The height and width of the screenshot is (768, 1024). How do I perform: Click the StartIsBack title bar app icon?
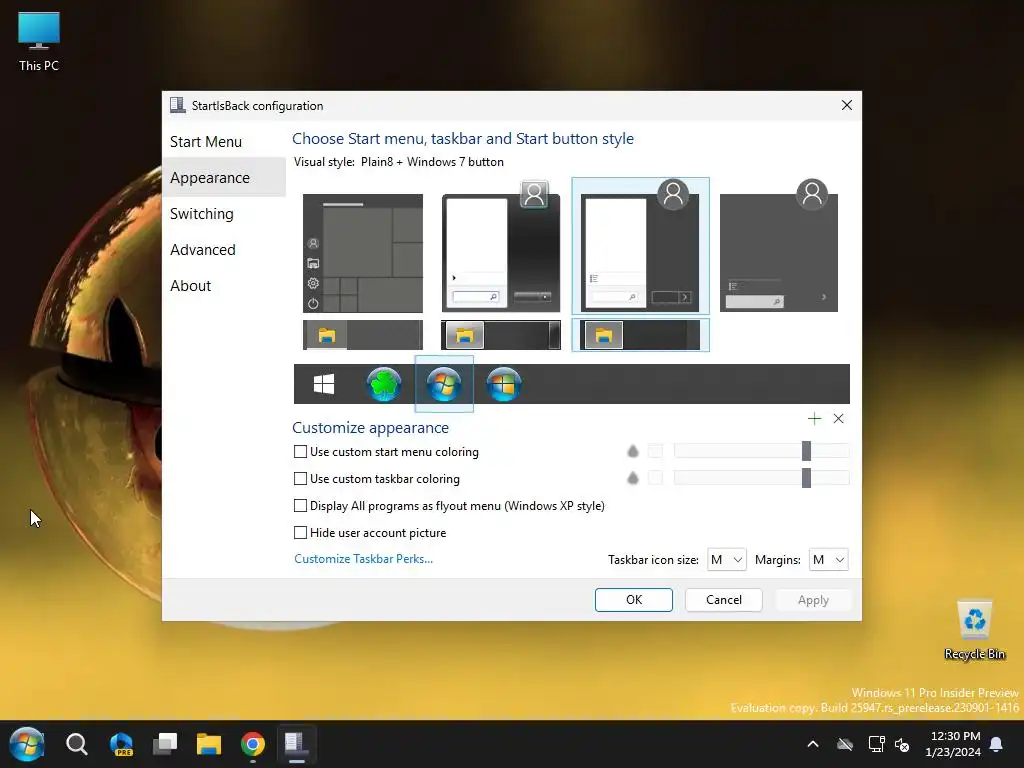pyautogui.click(x=177, y=105)
